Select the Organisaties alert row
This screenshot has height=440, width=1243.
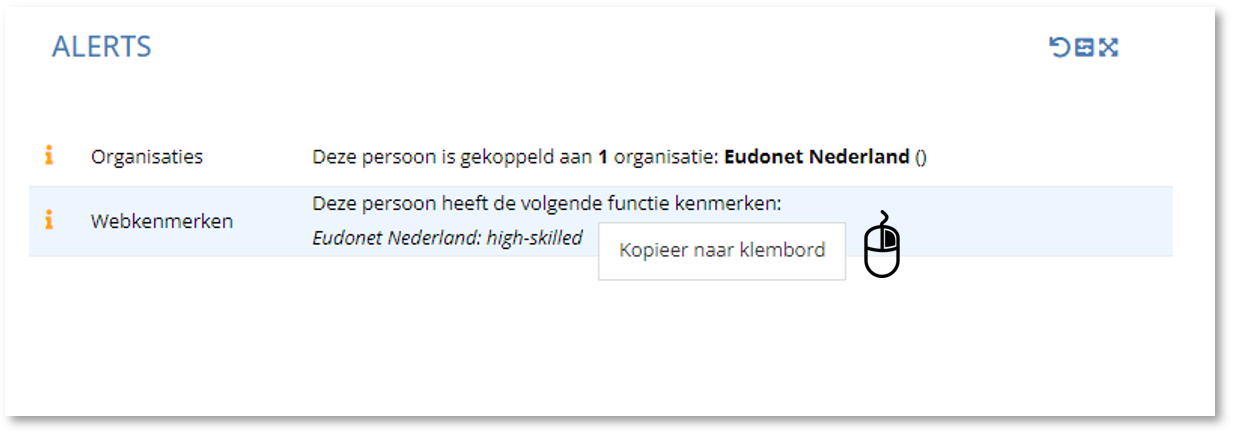(x=600, y=157)
